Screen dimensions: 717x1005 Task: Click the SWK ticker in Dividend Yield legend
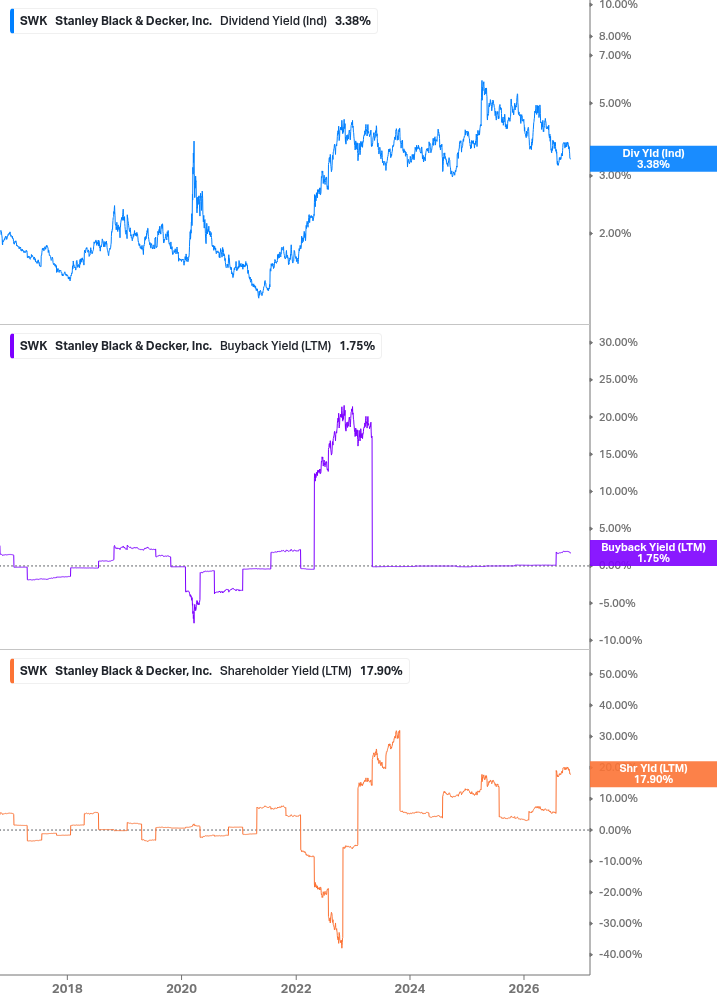tap(33, 21)
